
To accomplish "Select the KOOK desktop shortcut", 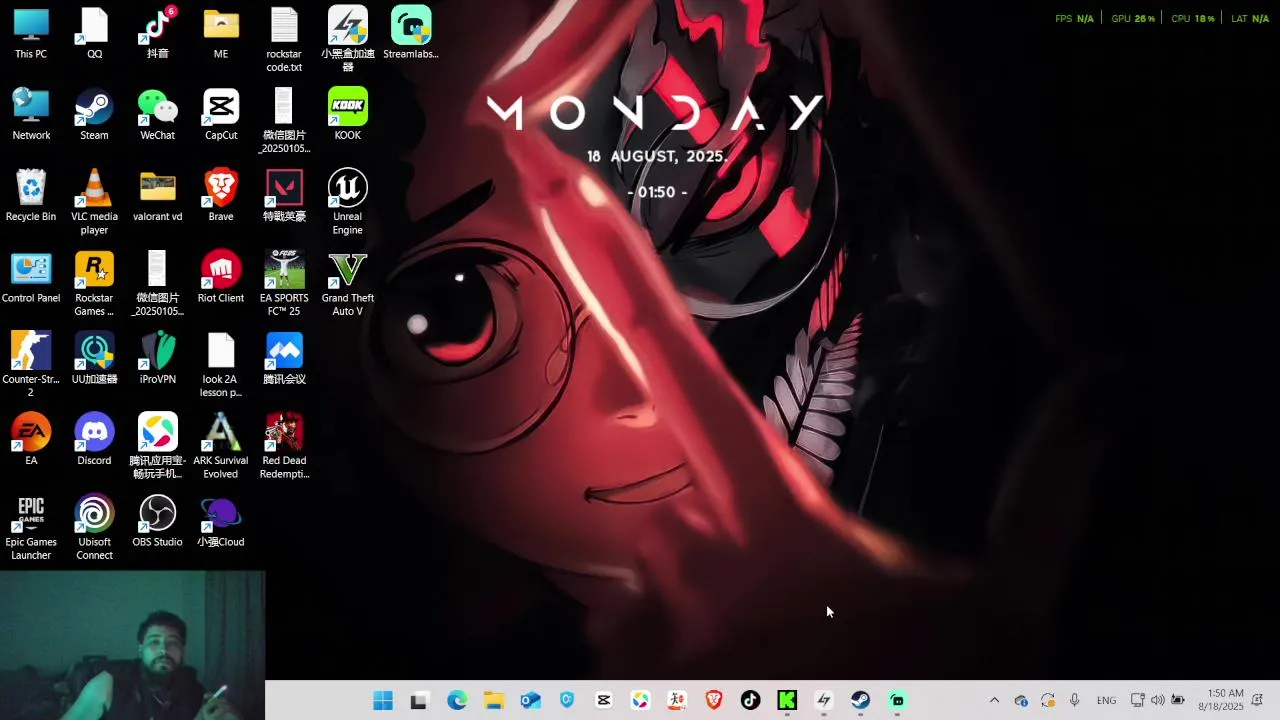I will pos(348,115).
